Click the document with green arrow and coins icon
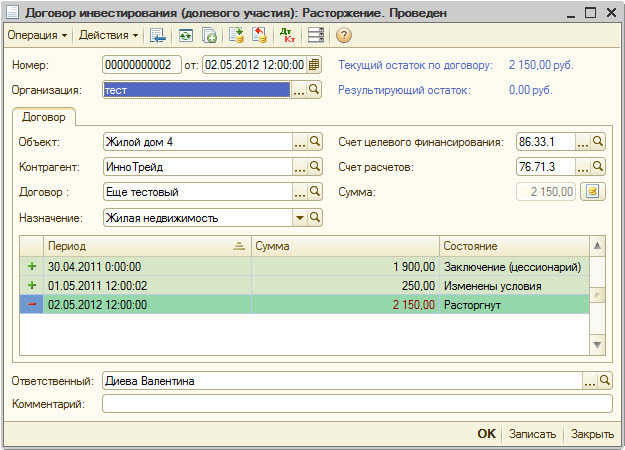This screenshot has width=625, height=450. pos(236,35)
